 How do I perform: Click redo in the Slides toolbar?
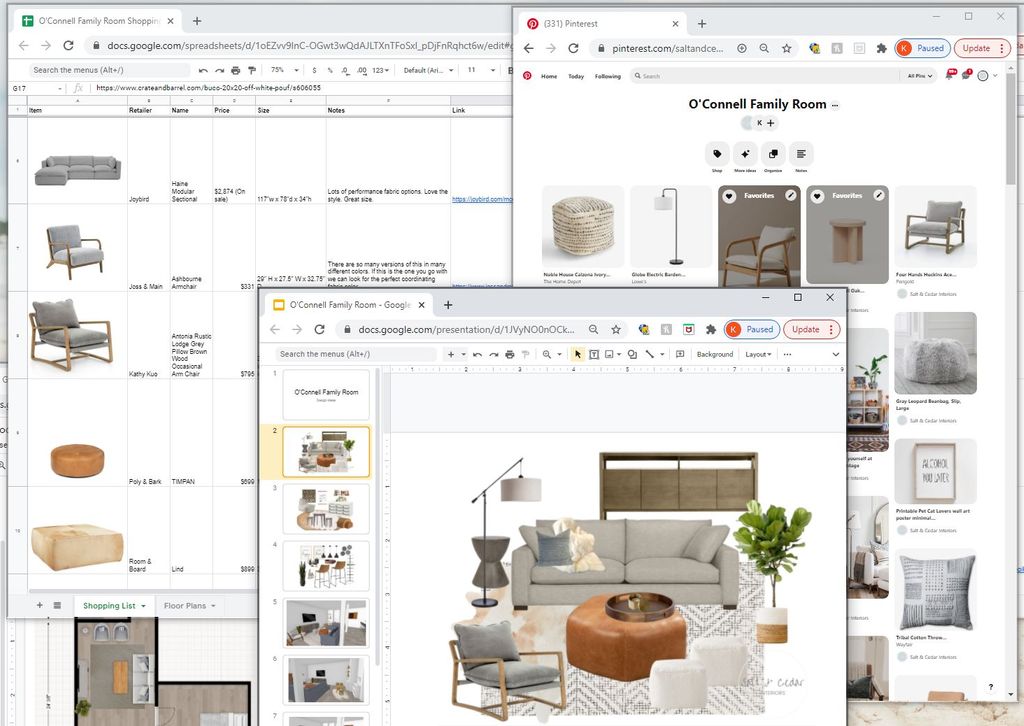click(x=494, y=354)
